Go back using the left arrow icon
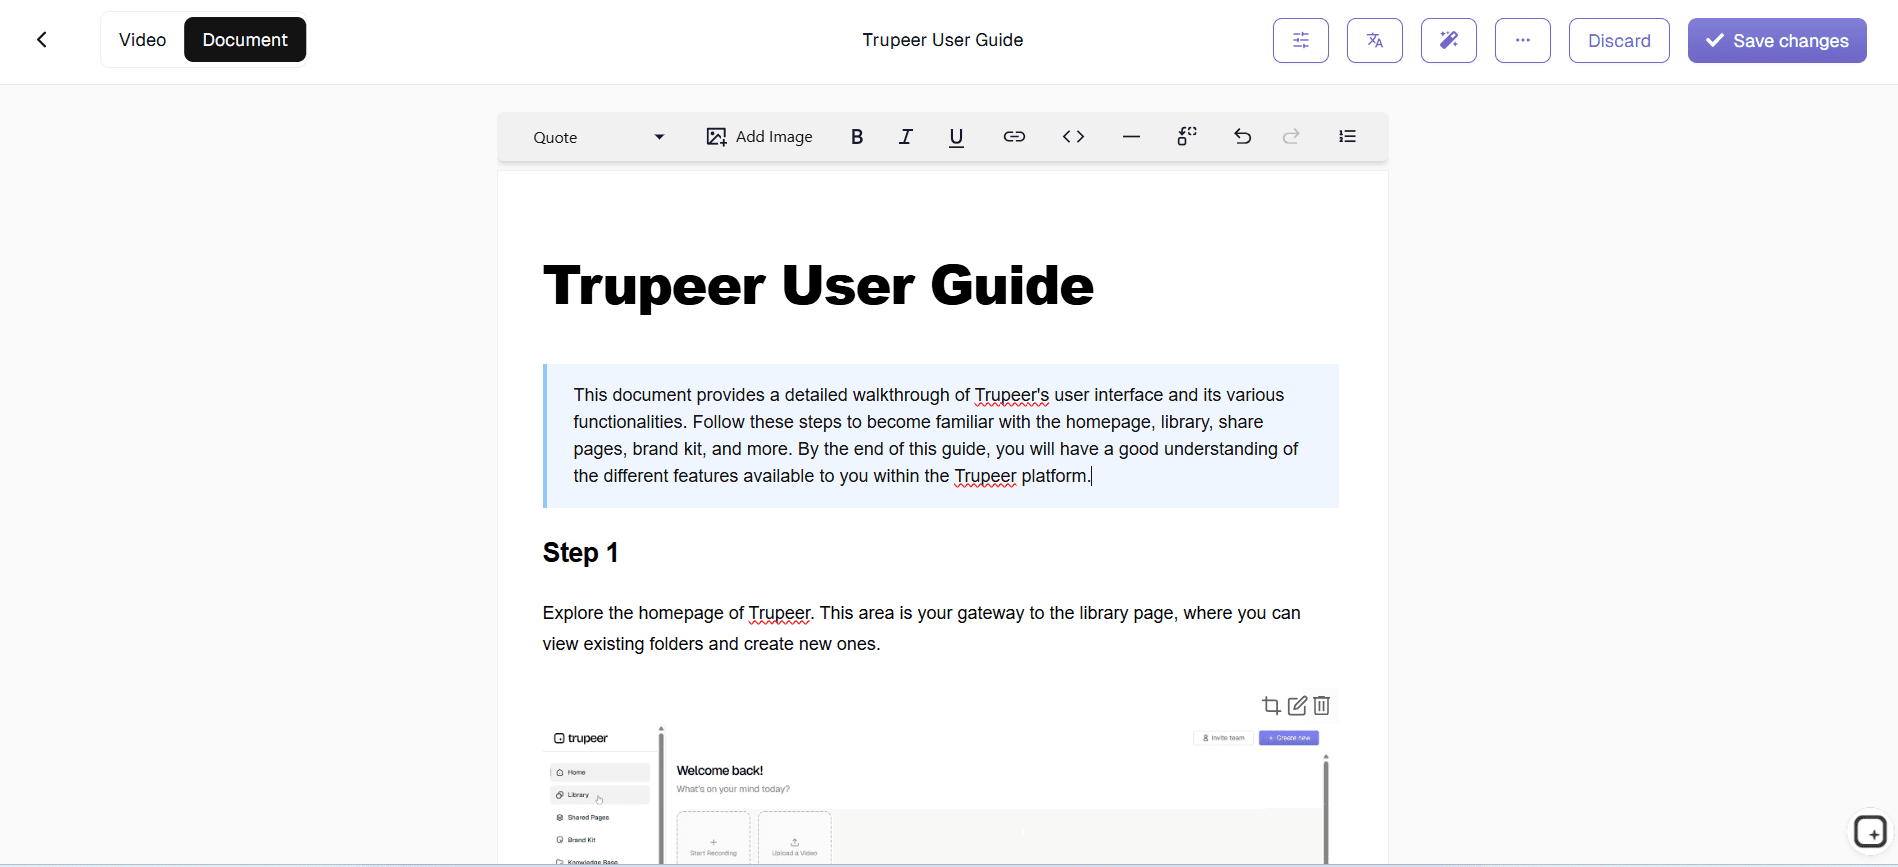The image size is (1898, 867). (x=42, y=40)
